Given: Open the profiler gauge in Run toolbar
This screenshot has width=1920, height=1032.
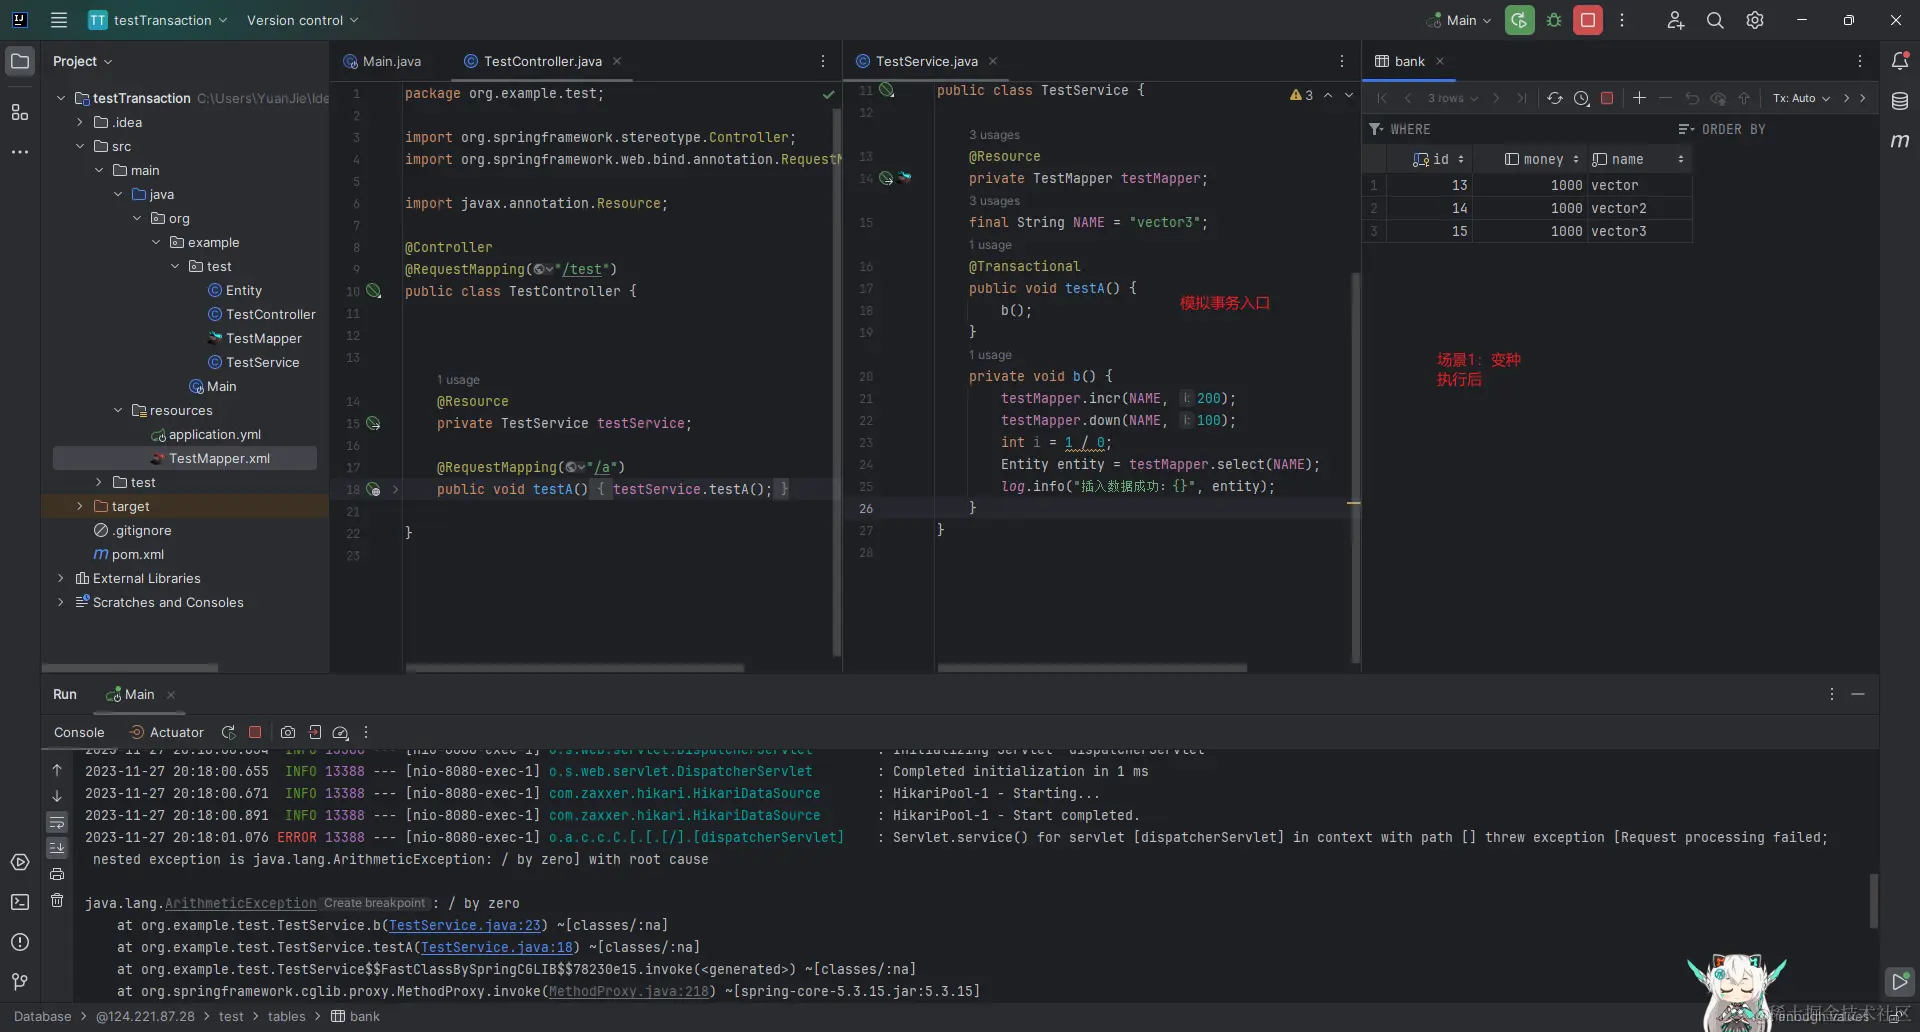Looking at the screenshot, I should [340, 732].
